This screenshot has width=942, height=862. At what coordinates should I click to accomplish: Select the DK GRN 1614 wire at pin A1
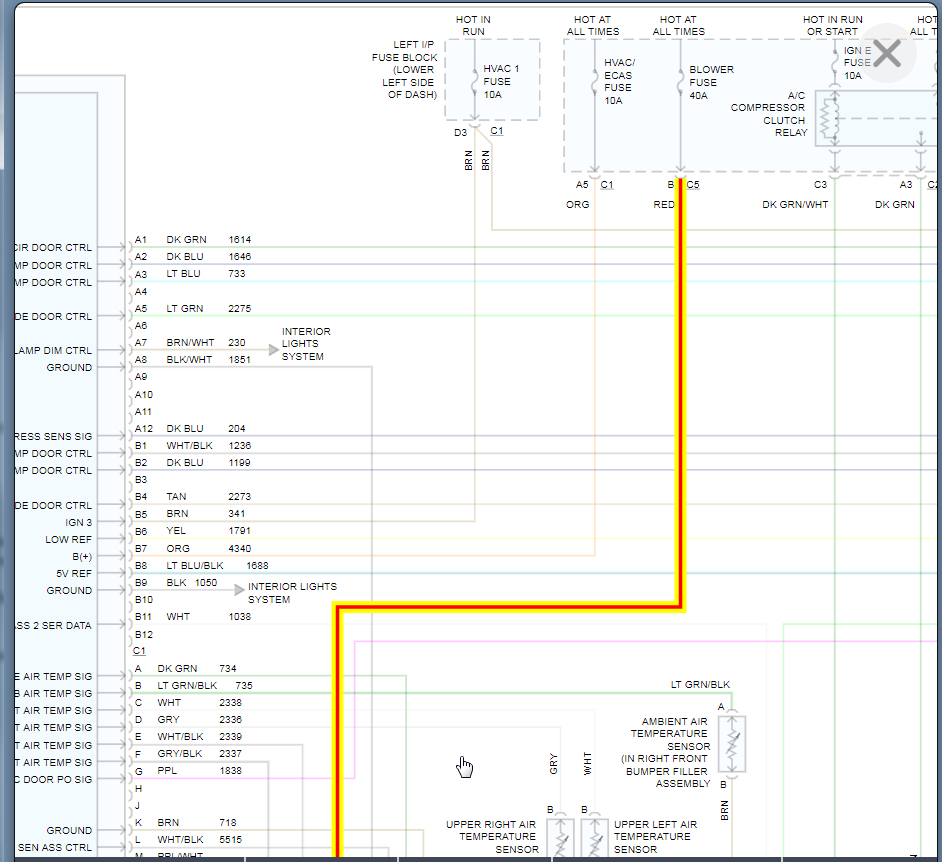tap(188, 240)
